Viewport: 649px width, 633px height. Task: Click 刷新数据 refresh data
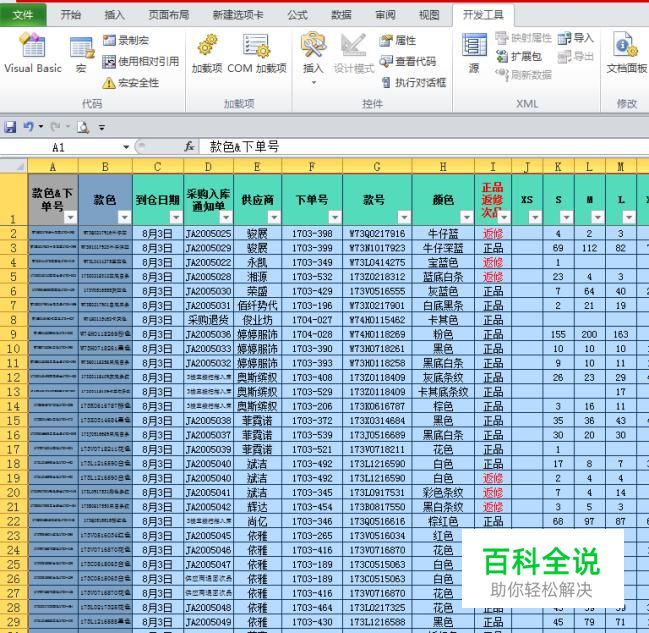tap(524, 75)
